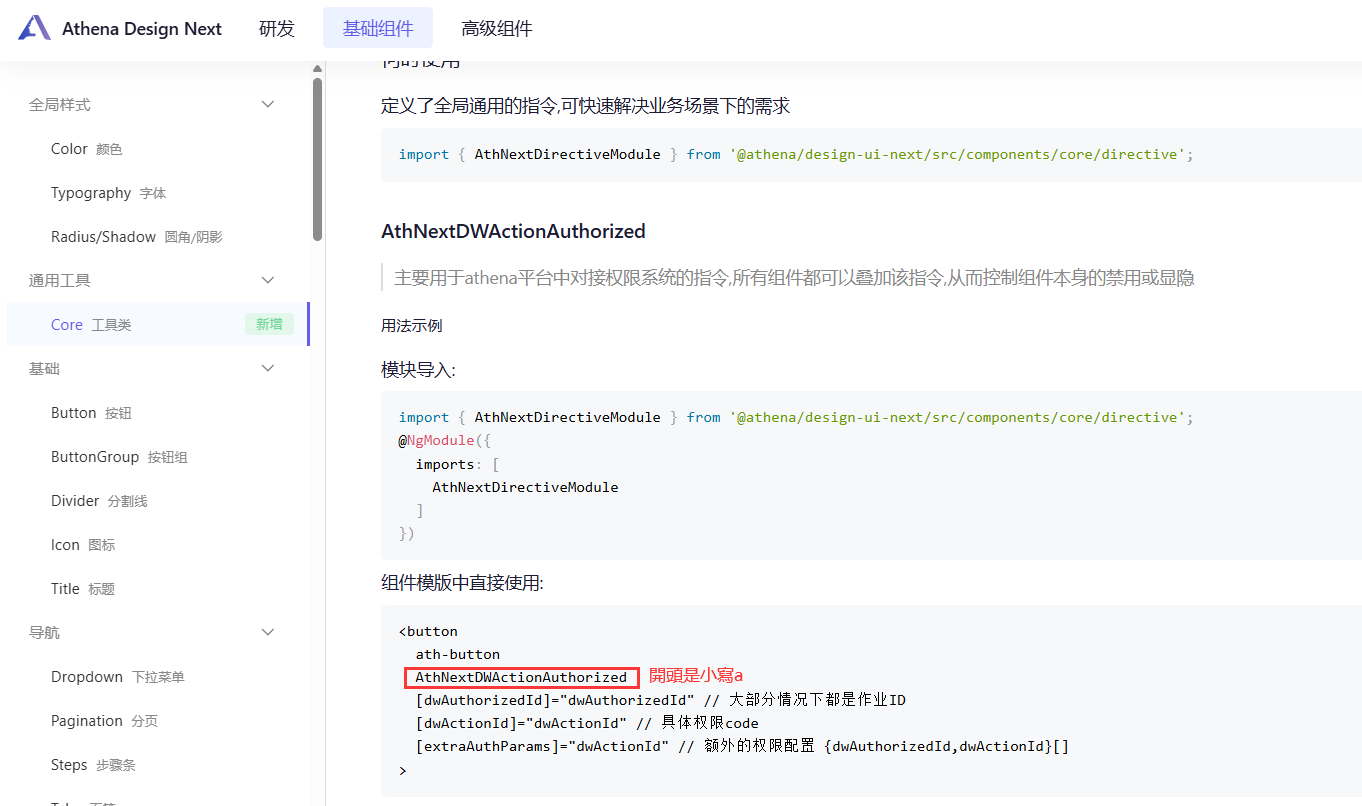Click the <button opening tag code line
The width and height of the screenshot is (1362, 806).
pos(428,631)
